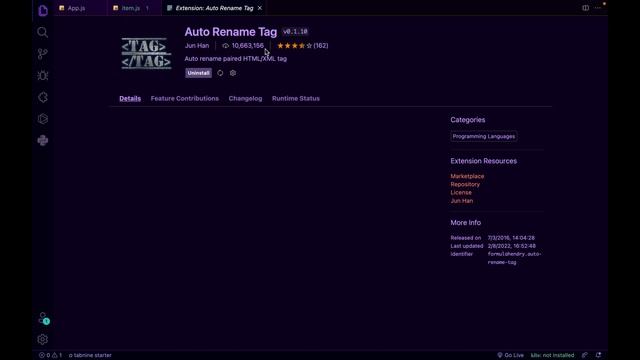Click the tabnine starter status item
Screen dimensions: 640x360
tap(90, 355)
